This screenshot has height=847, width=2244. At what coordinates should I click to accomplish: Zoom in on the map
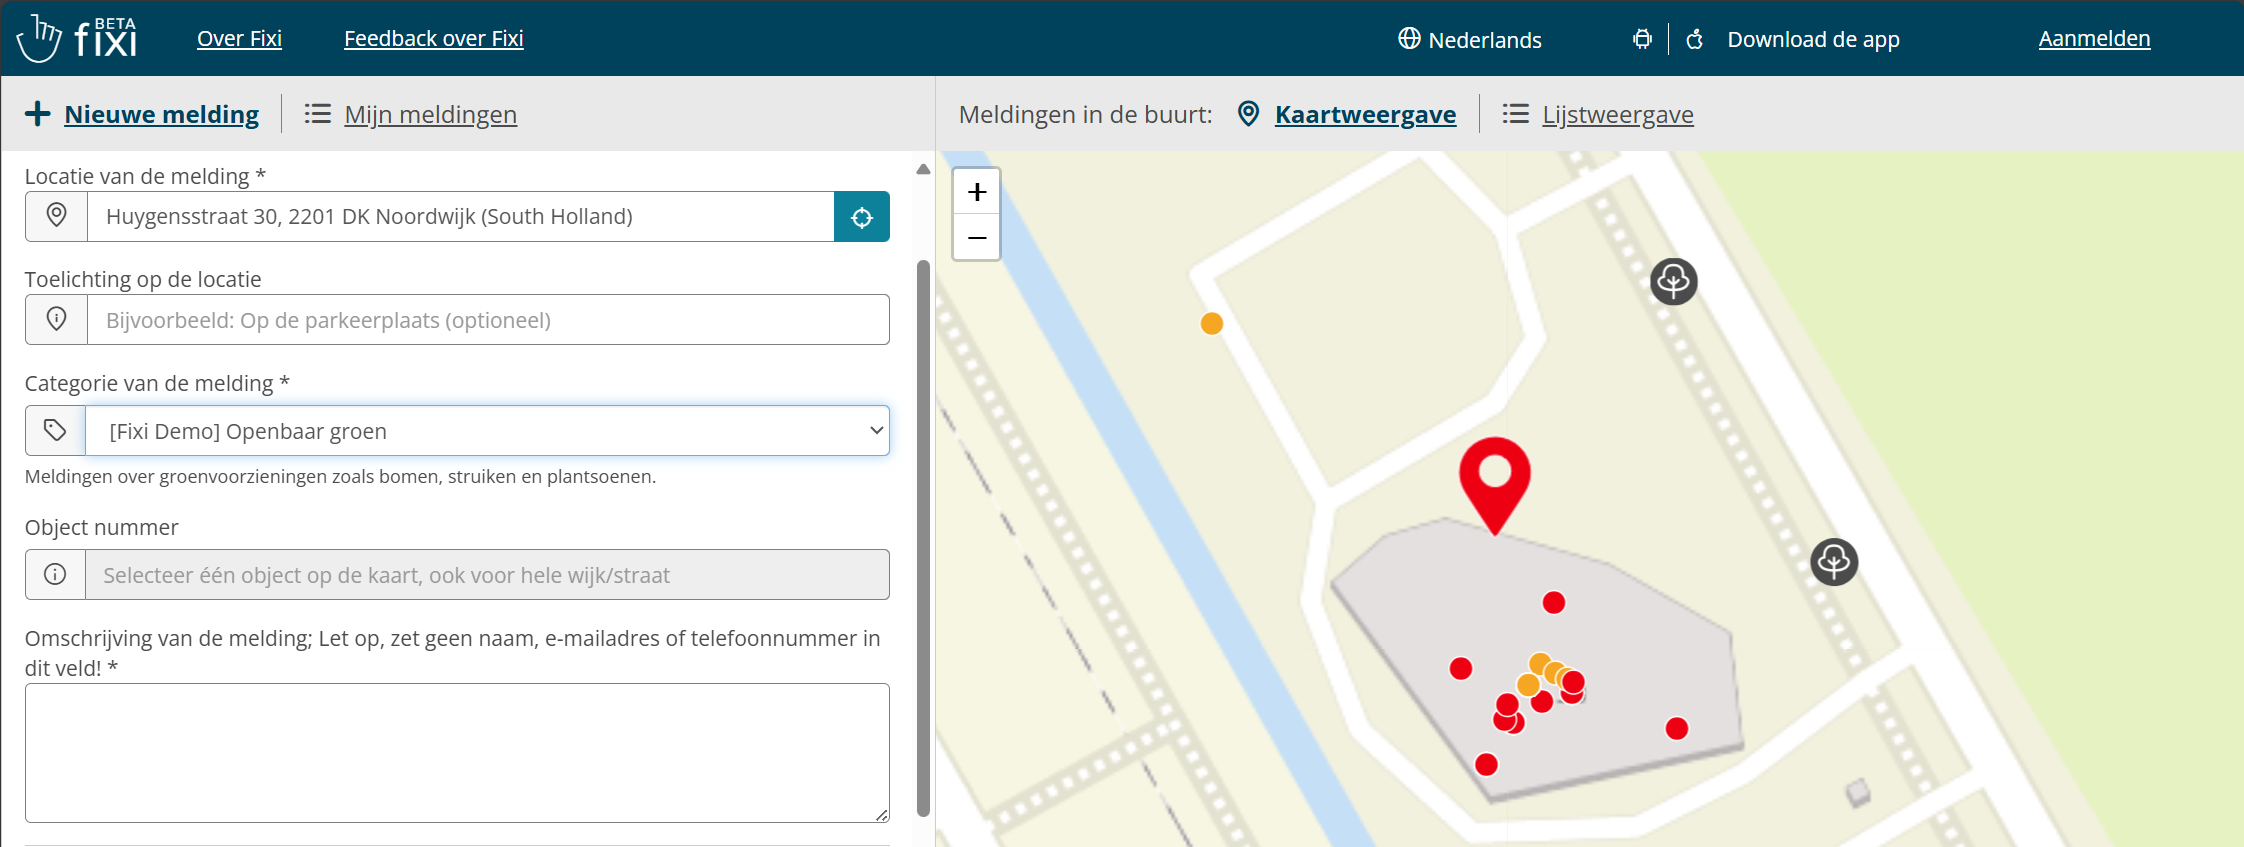coord(977,191)
